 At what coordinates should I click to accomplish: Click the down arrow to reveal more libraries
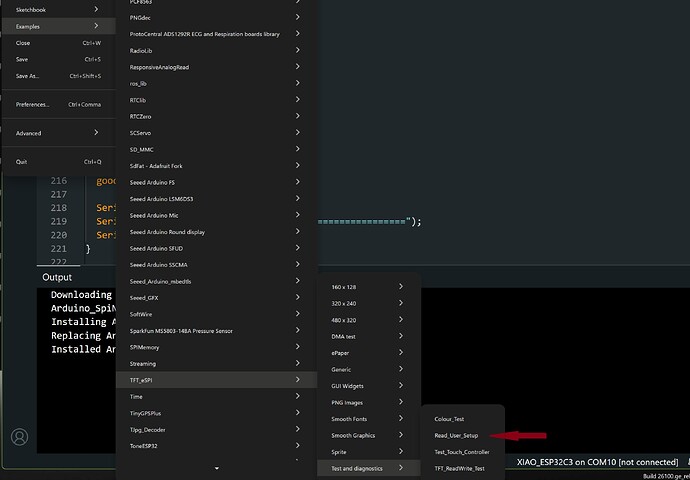pos(217,469)
